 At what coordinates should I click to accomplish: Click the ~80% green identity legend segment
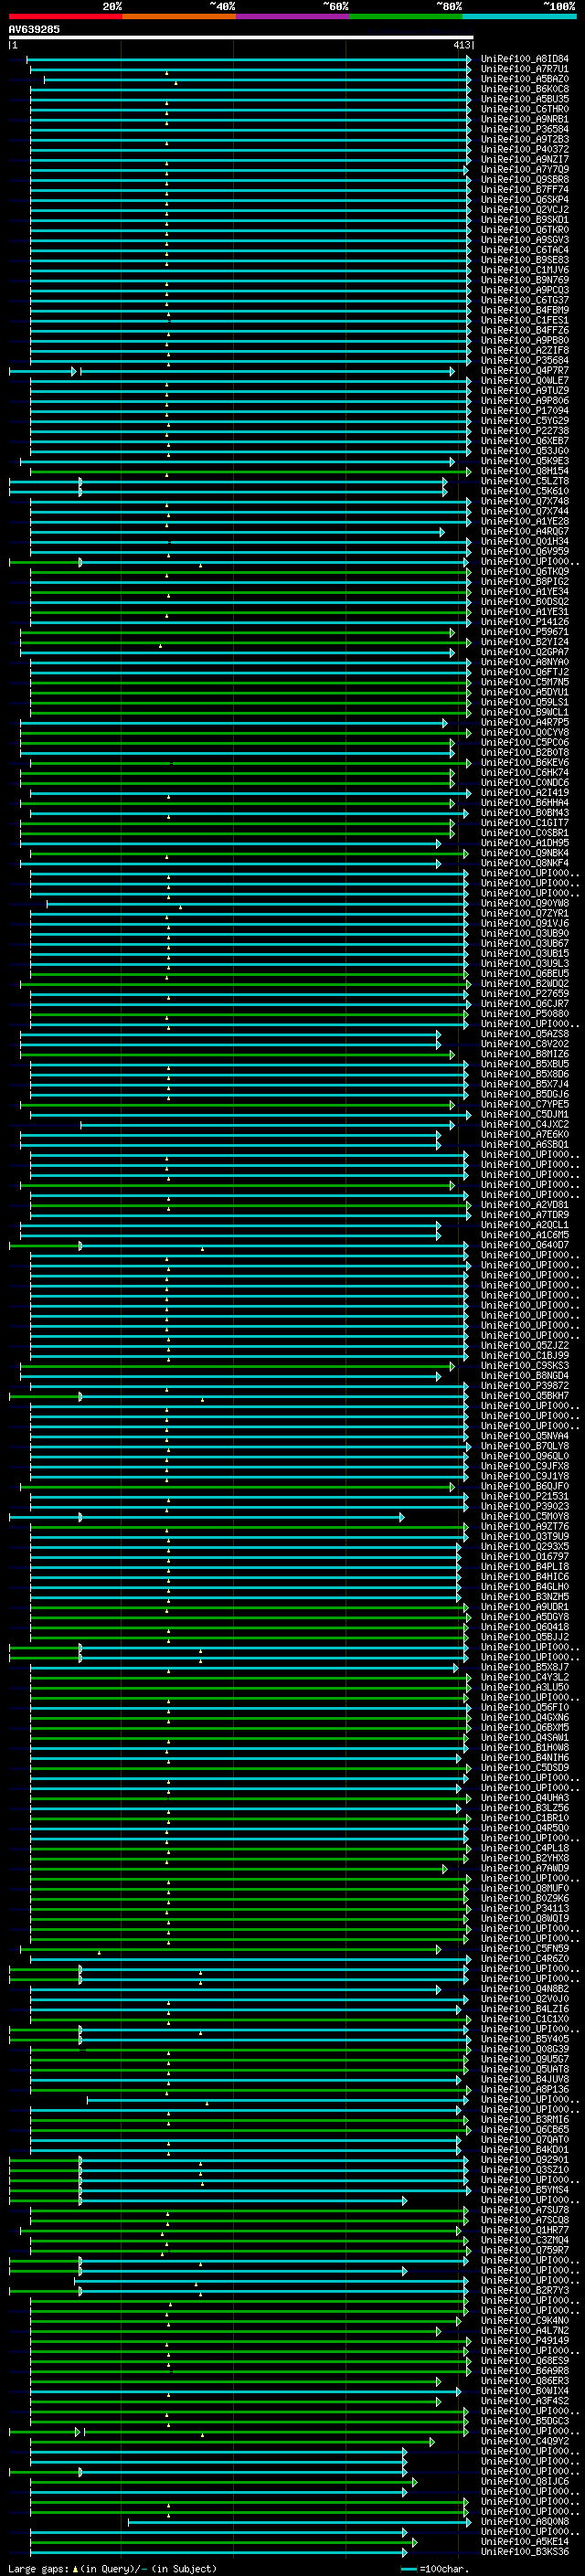406,16
